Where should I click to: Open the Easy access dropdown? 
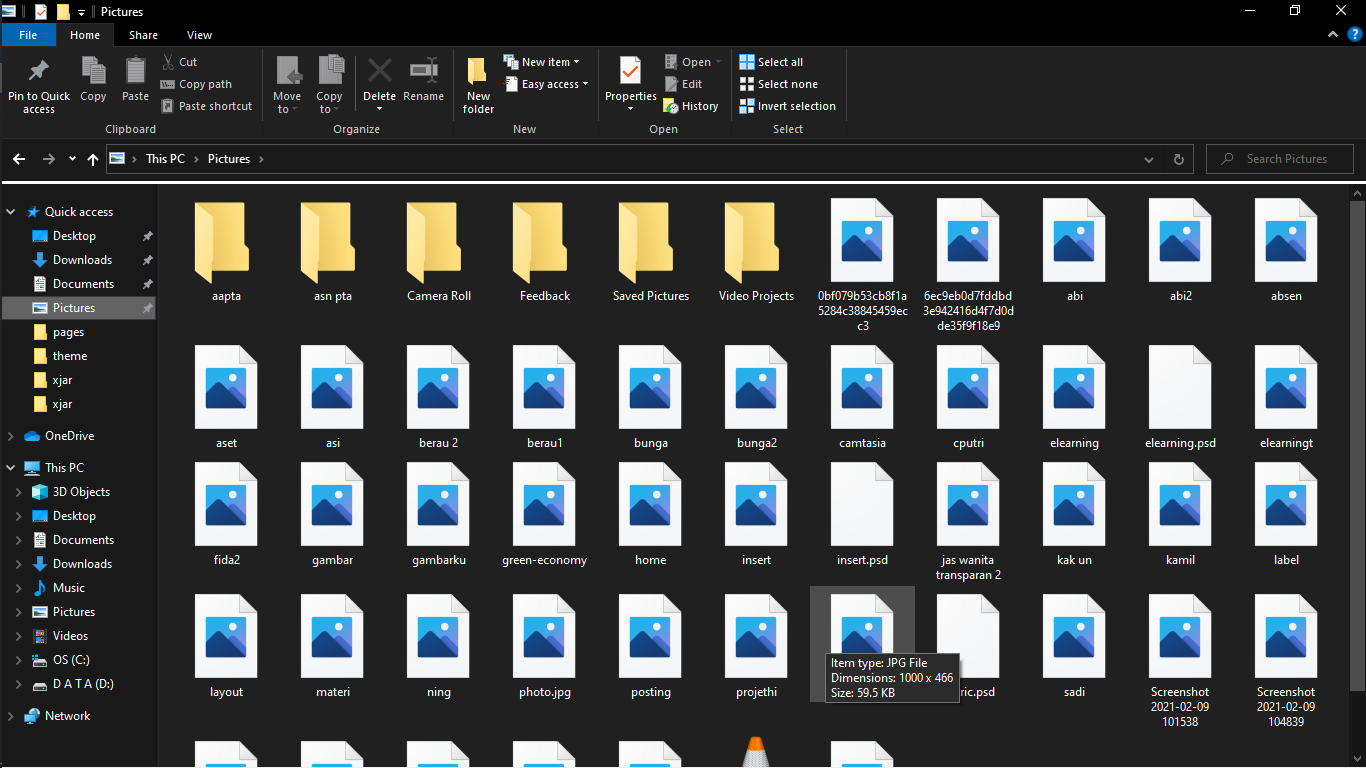(x=545, y=84)
